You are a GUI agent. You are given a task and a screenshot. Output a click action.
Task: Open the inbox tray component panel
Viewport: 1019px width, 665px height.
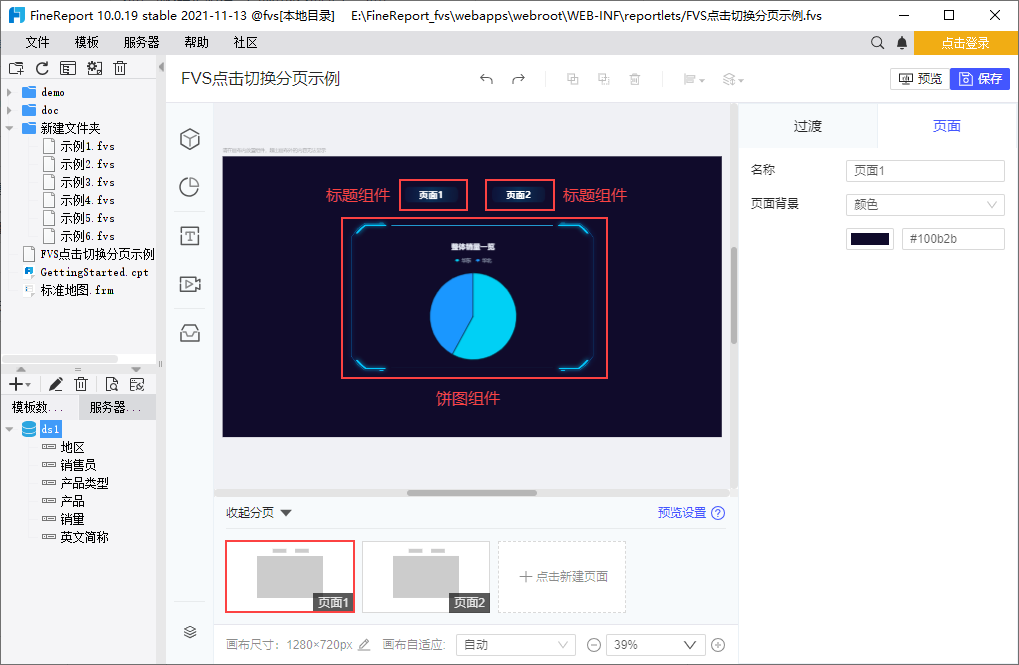[190, 333]
